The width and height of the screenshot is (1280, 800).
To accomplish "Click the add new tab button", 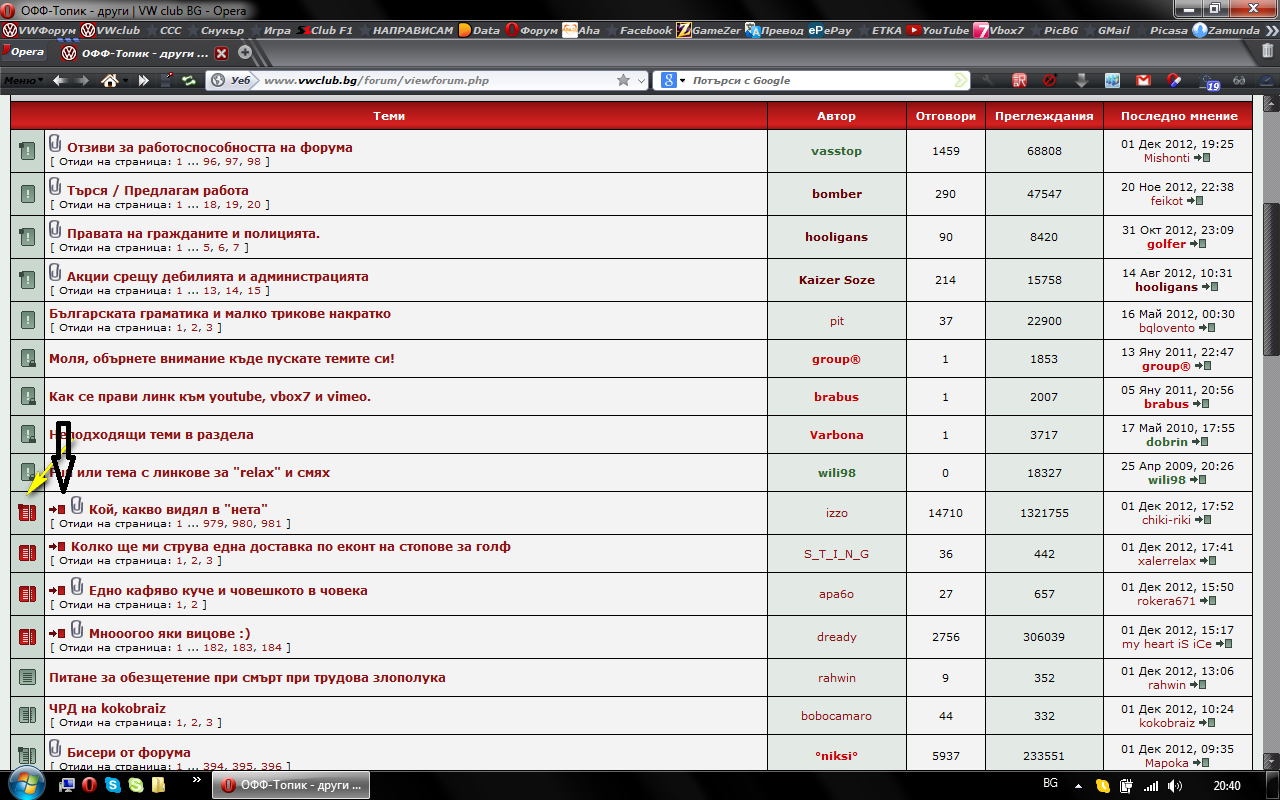I will tap(245, 53).
